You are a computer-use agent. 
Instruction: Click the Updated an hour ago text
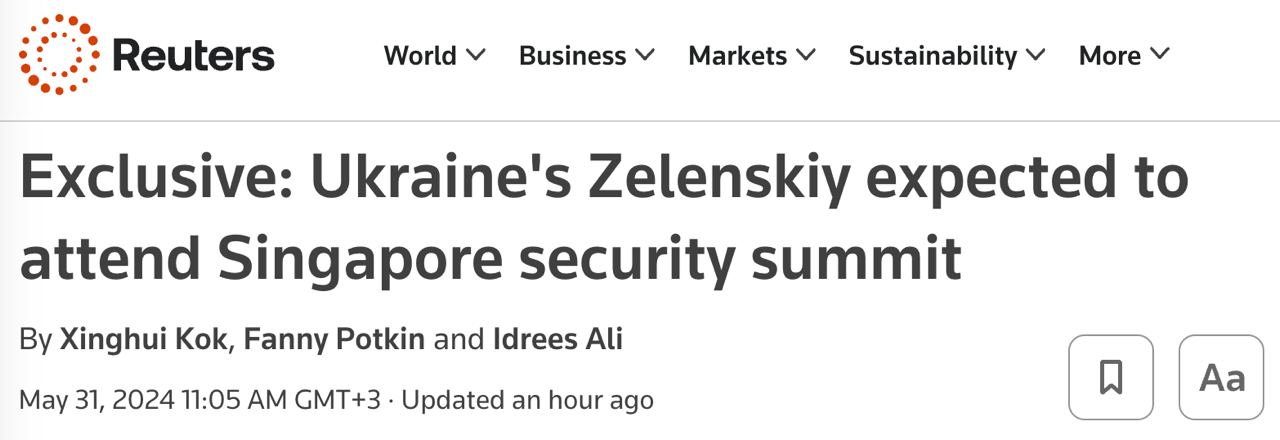coord(527,400)
